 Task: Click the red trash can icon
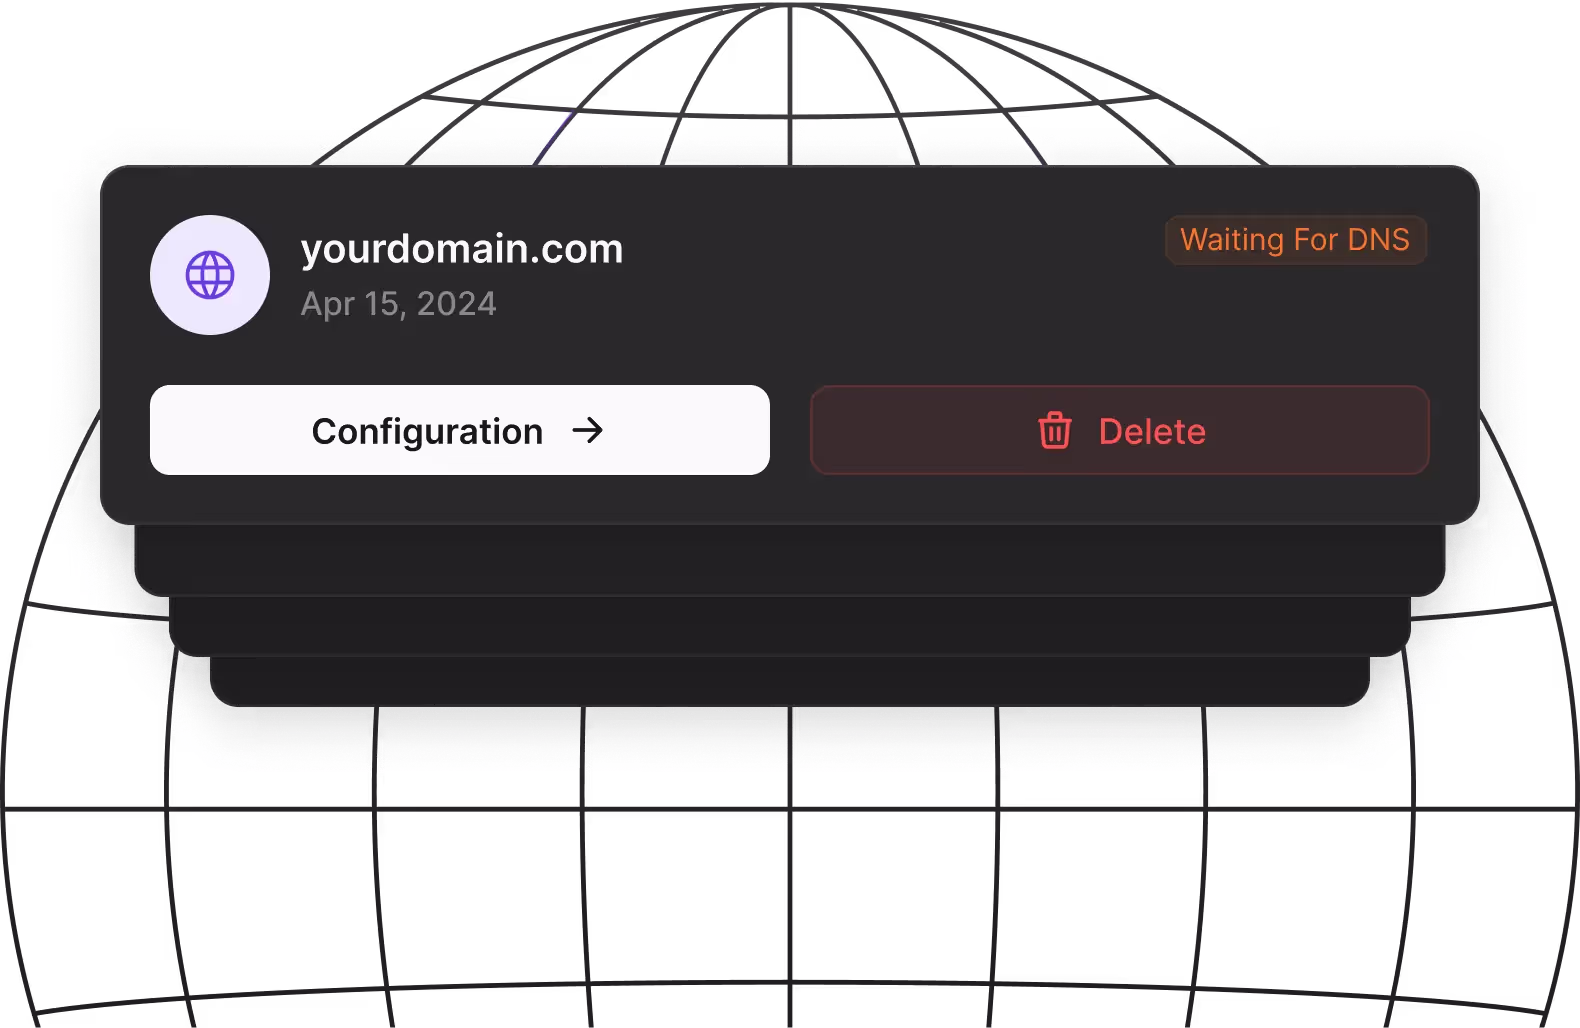1054,431
